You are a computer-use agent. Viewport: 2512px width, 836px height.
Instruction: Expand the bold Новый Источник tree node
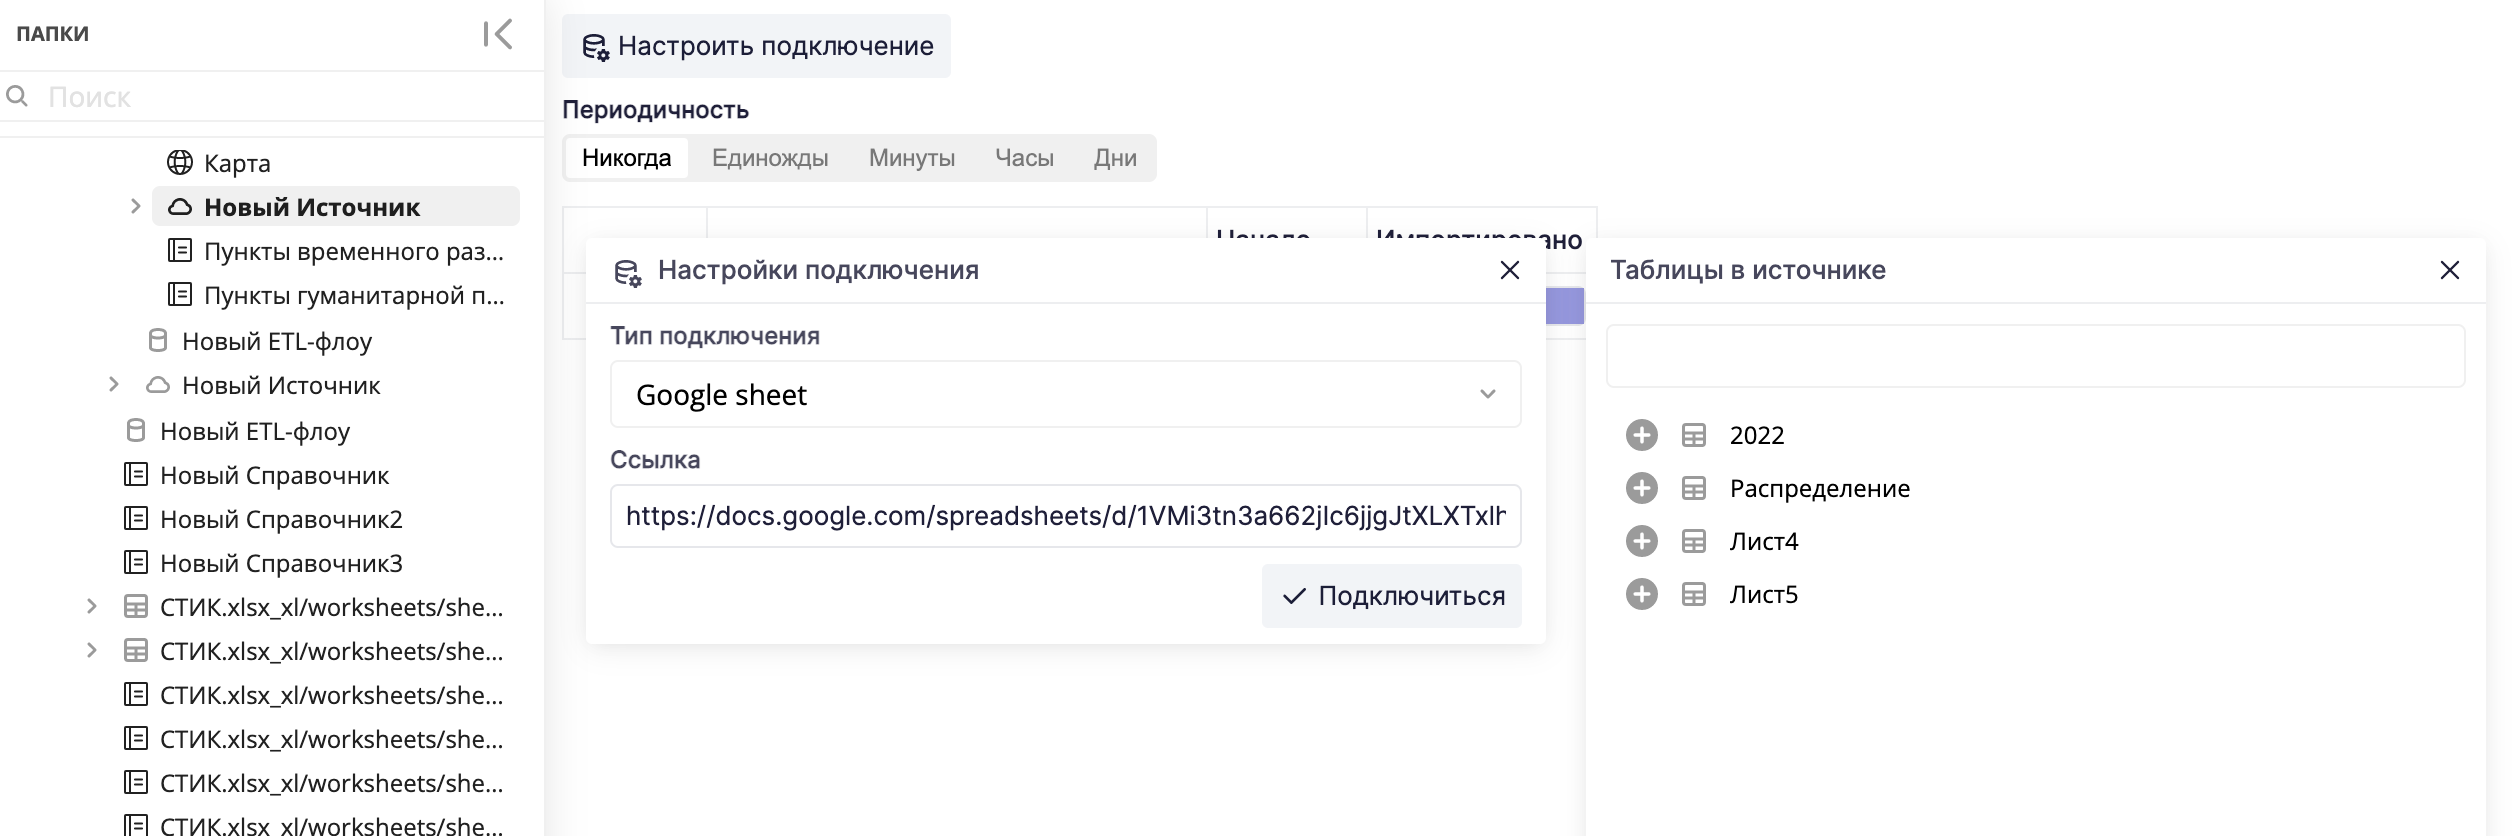(136, 206)
